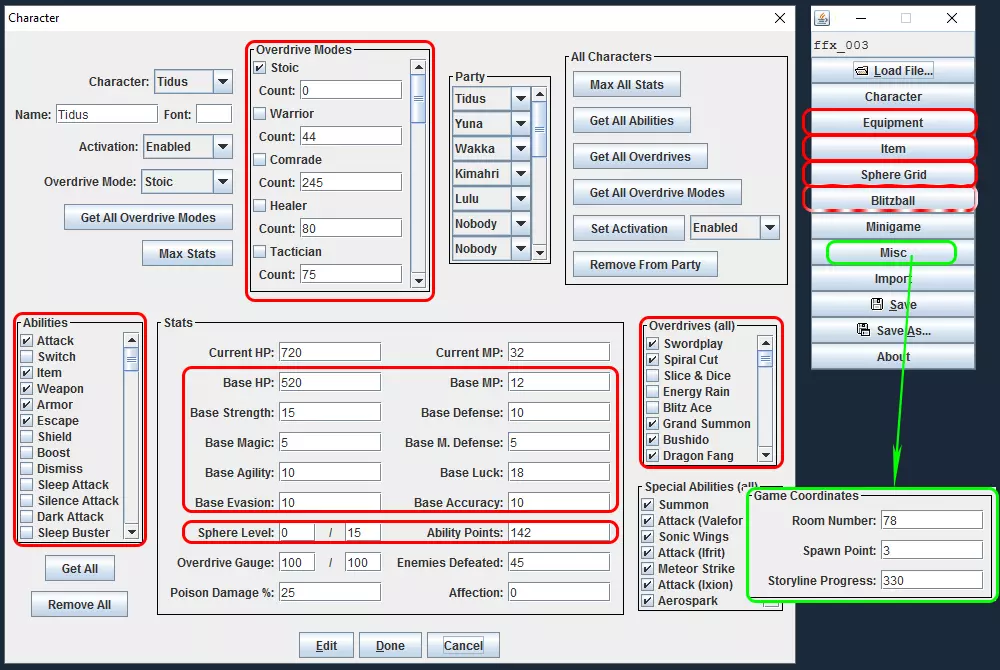
Task: Click the Max Stats button
Action: (188, 253)
